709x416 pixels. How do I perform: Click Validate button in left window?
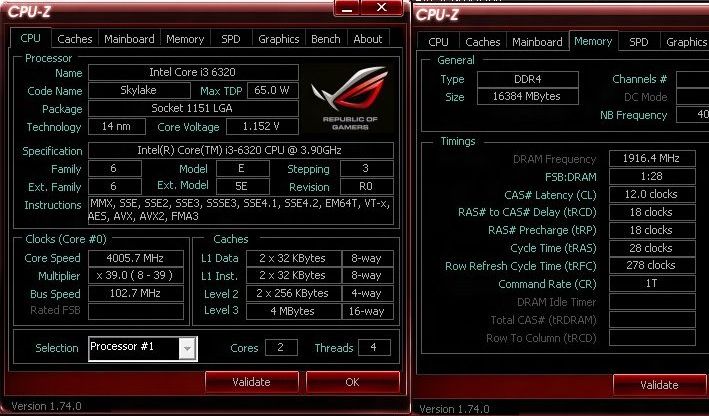point(251,382)
